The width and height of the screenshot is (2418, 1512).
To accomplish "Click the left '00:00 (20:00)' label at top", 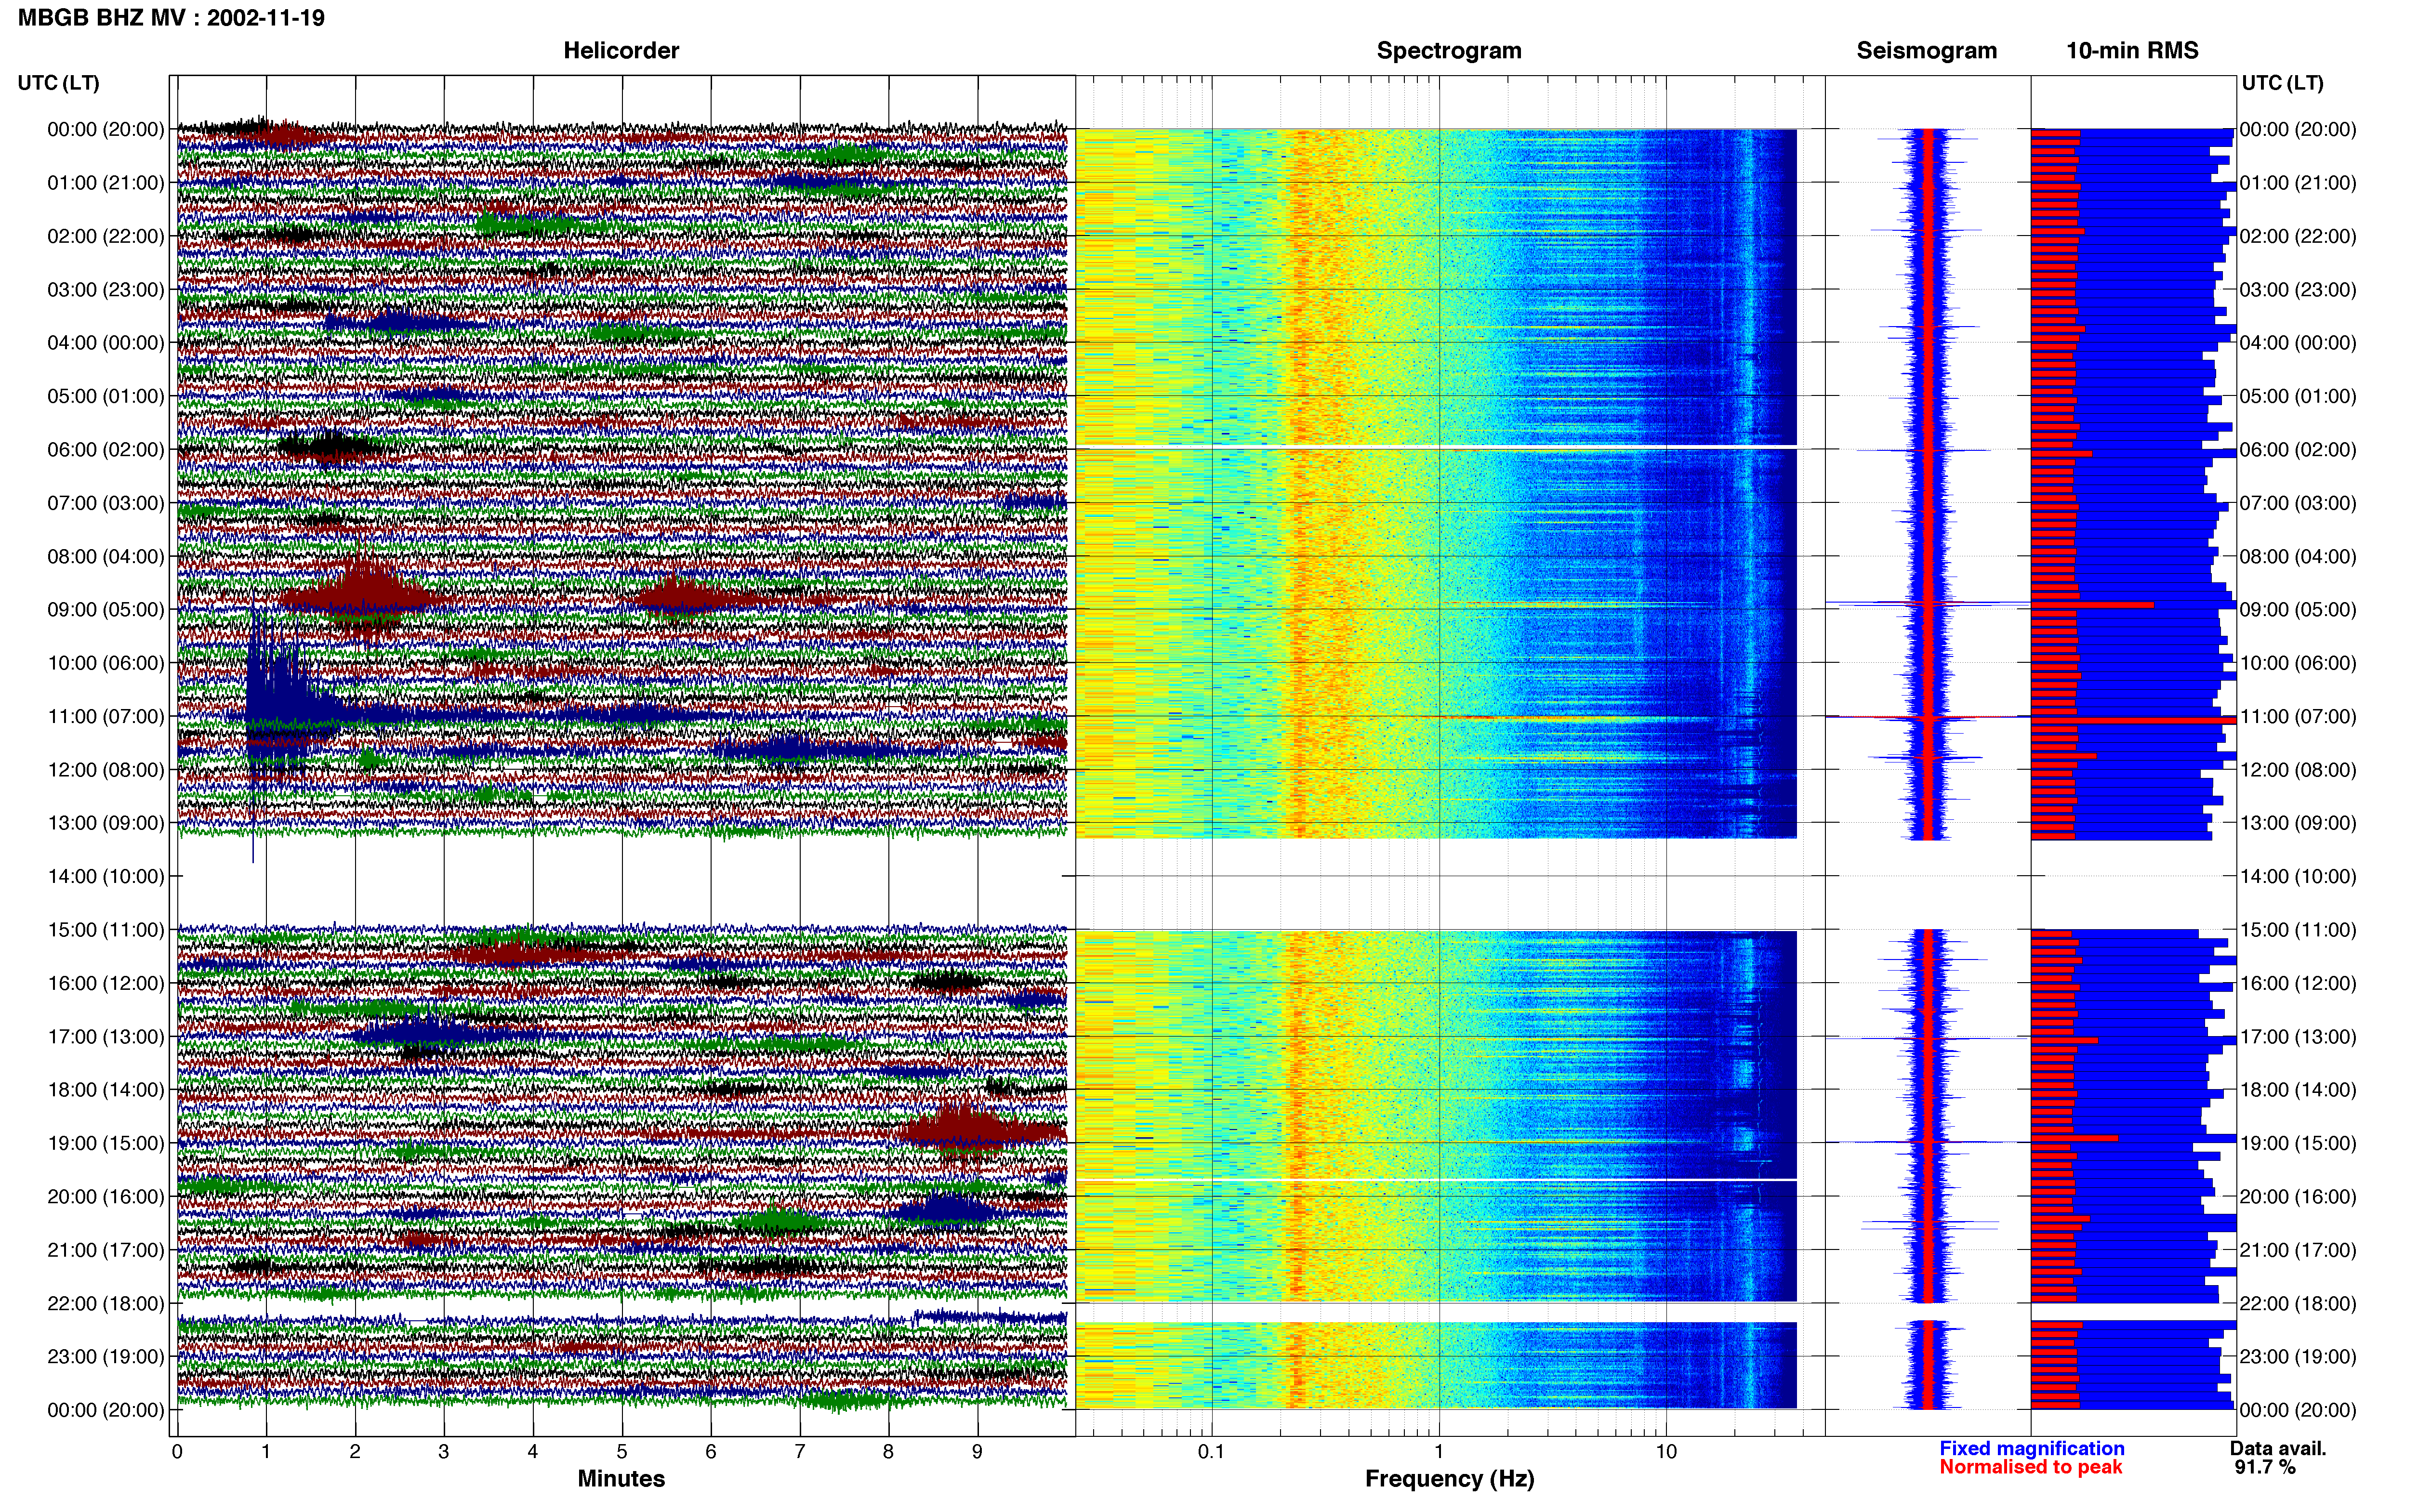I will [105, 129].
